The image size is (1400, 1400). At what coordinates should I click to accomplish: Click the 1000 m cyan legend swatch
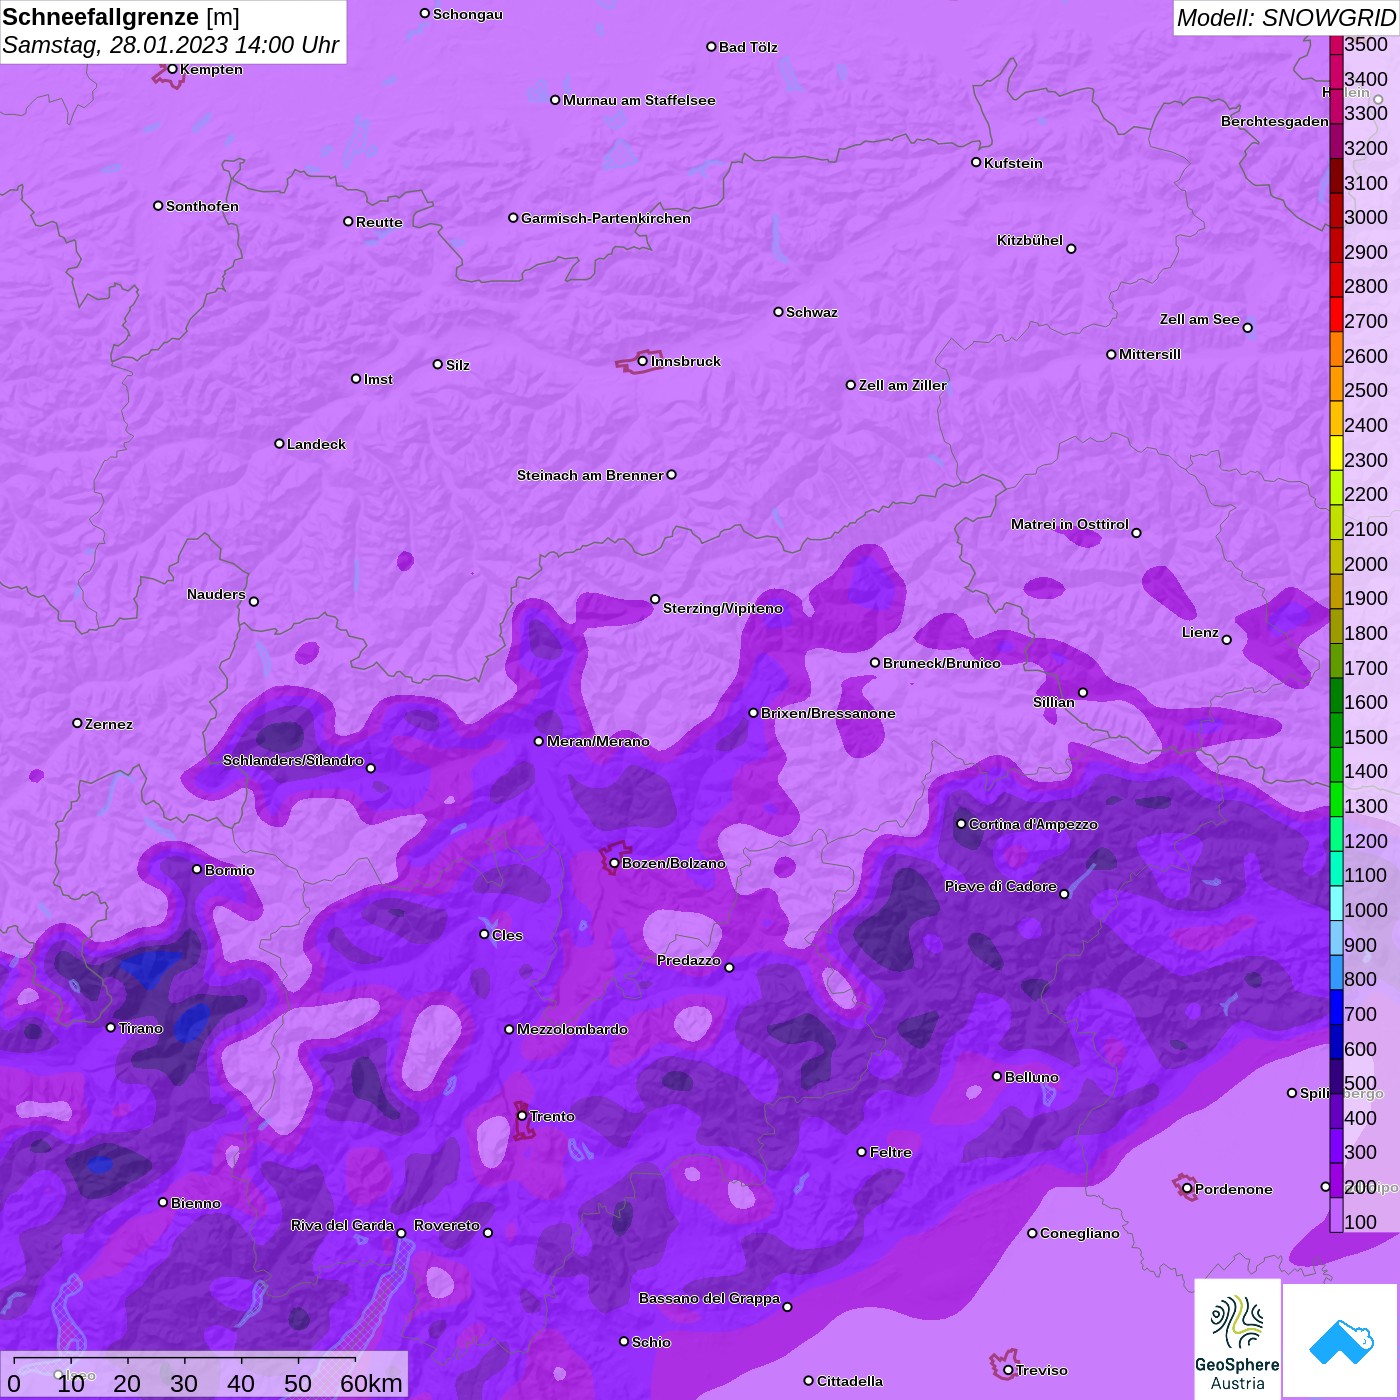tap(1336, 903)
